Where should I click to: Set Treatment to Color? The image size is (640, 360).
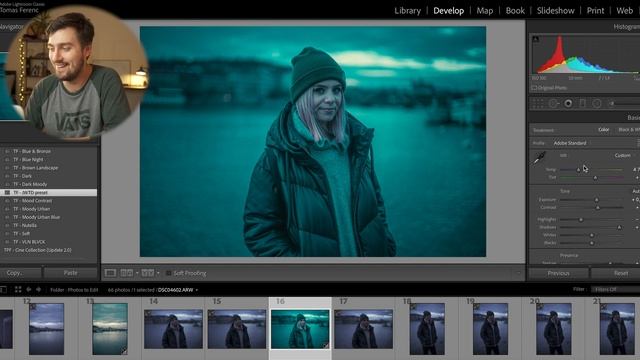click(604, 130)
